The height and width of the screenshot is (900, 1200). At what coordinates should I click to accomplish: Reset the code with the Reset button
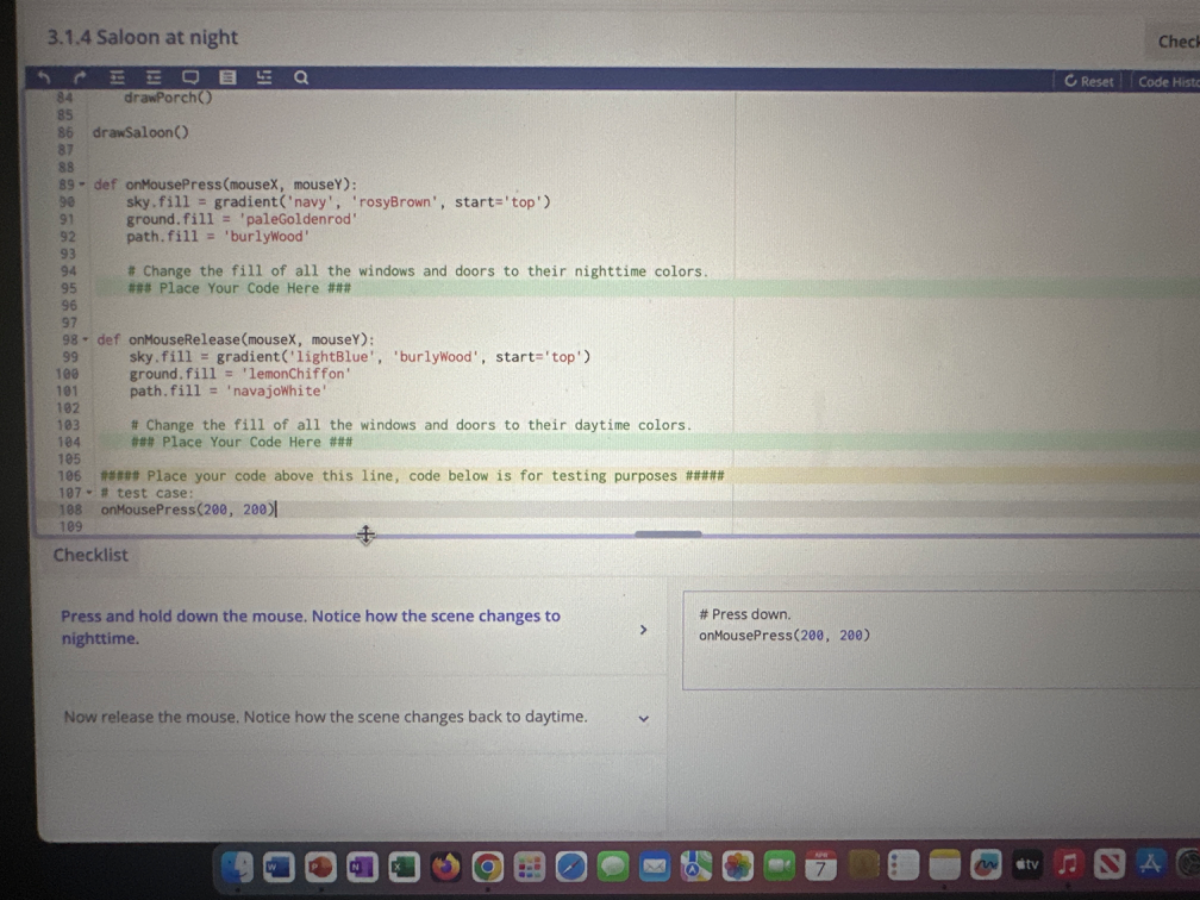[x=1089, y=82]
